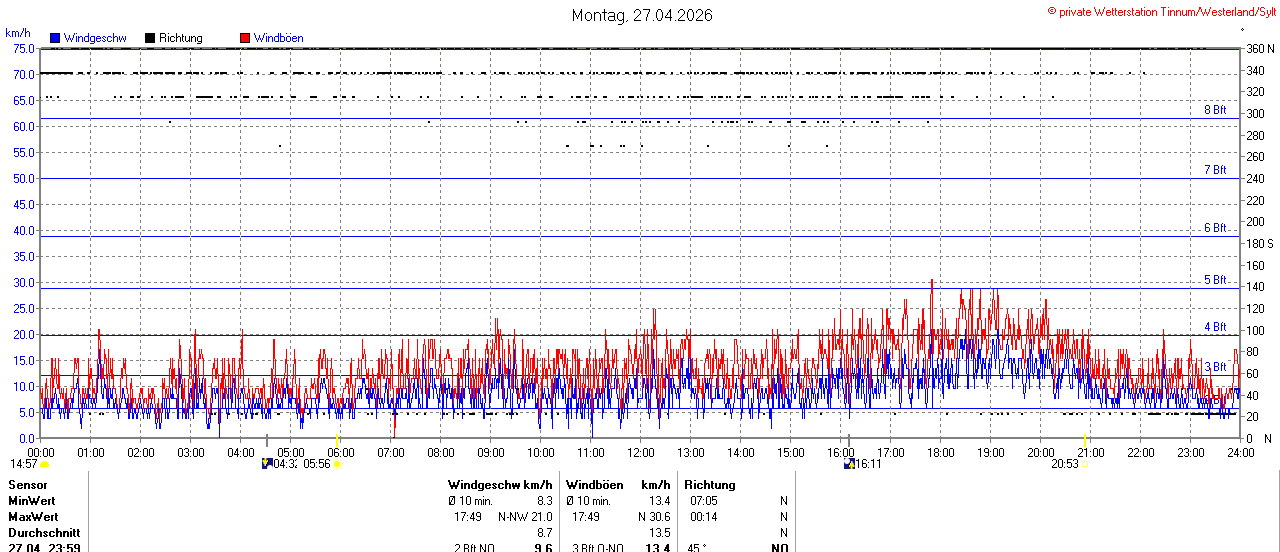Image resolution: width=1280 pixels, height=552 pixels.
Task: Click the 5 Bft line label
Action: 1215,280
